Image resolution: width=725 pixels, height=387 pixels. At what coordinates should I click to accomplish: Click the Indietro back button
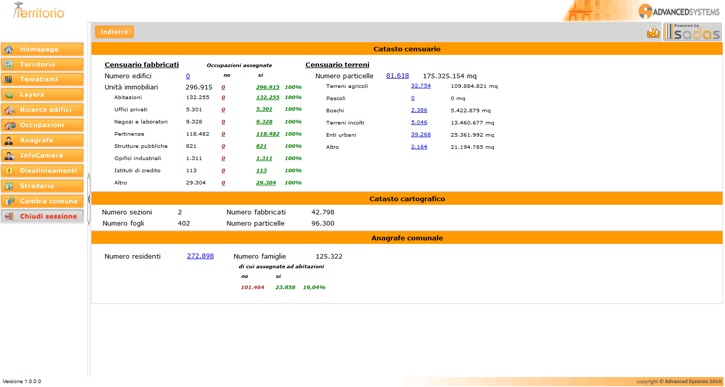114,32
